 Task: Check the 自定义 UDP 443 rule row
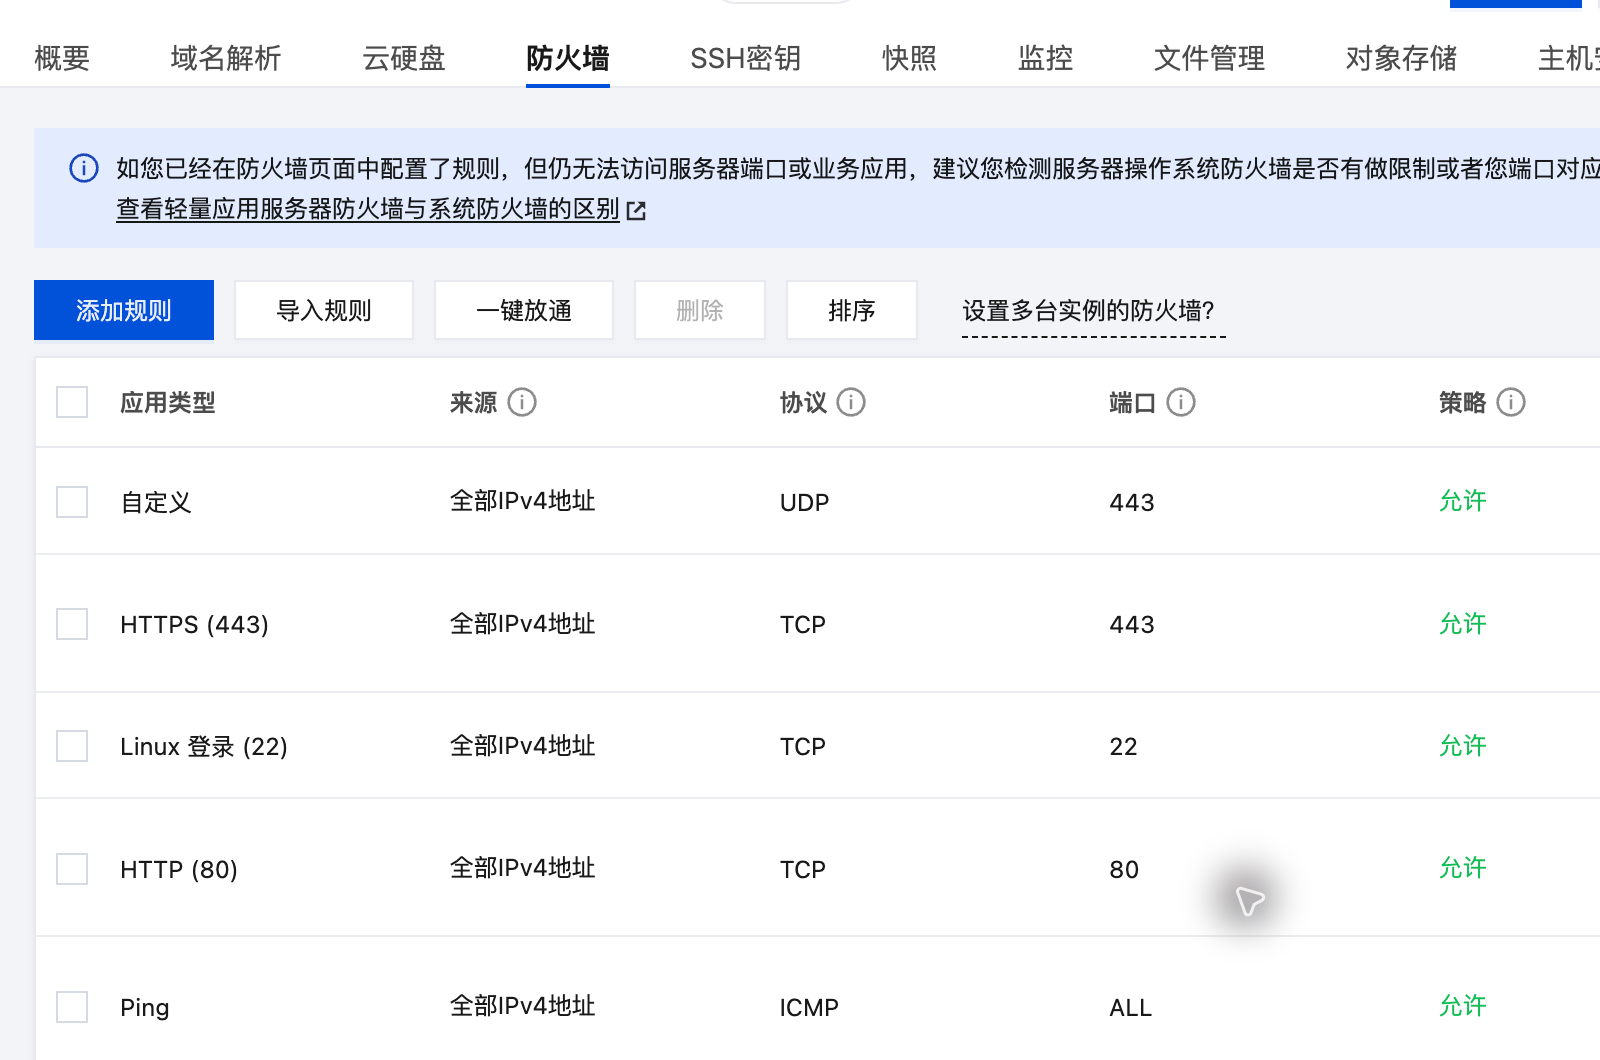(72, 502)
